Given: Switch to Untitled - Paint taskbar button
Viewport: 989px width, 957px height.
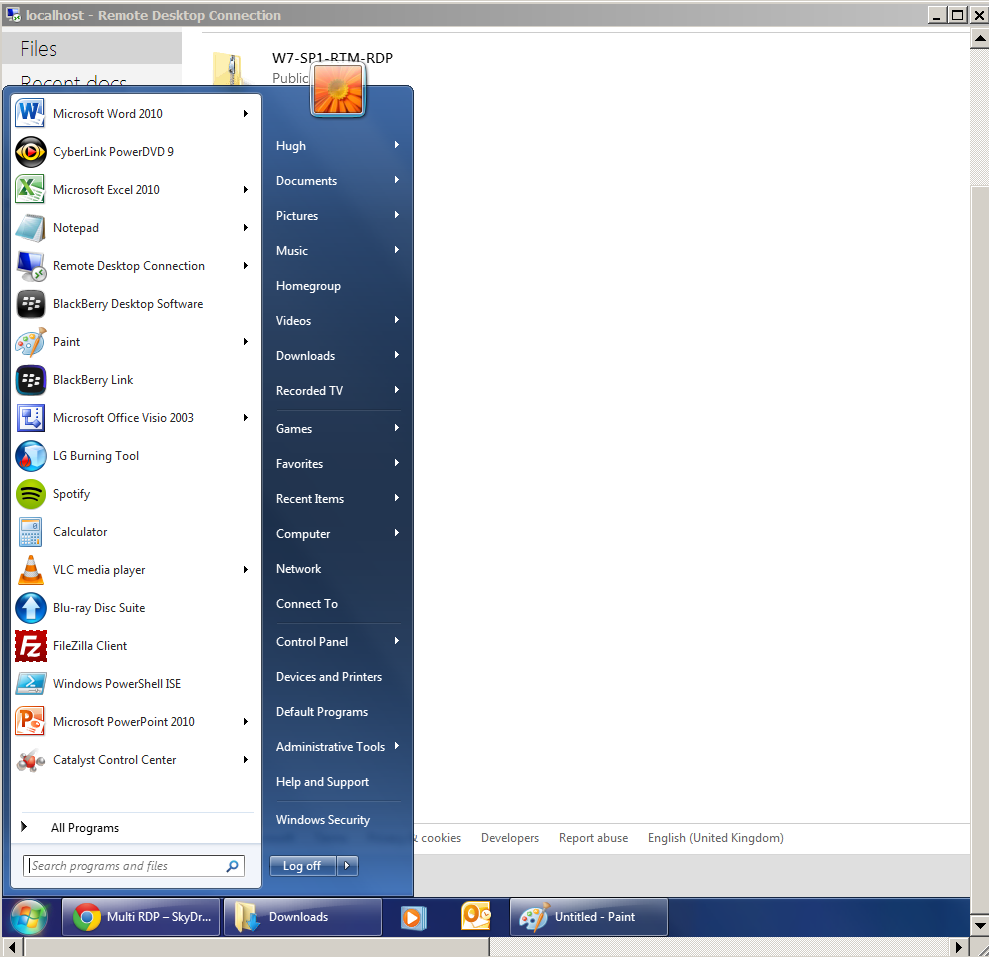Looking at the screenshot, I should [x=589, y=917].
